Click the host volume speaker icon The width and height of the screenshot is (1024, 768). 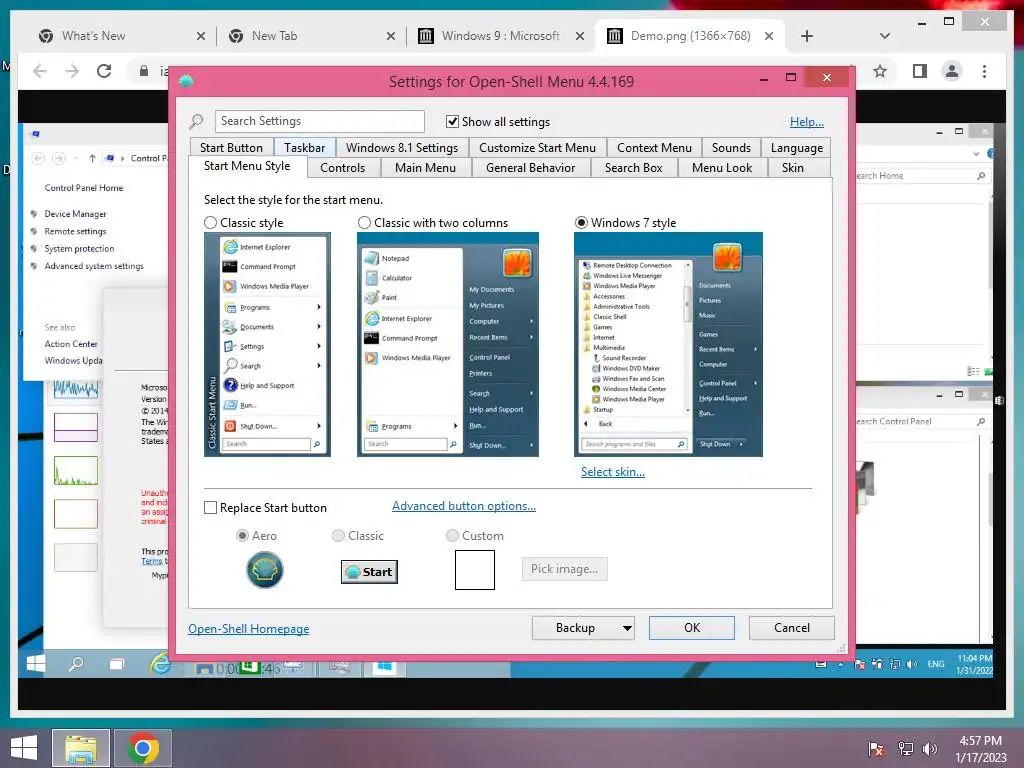point(930,748)
